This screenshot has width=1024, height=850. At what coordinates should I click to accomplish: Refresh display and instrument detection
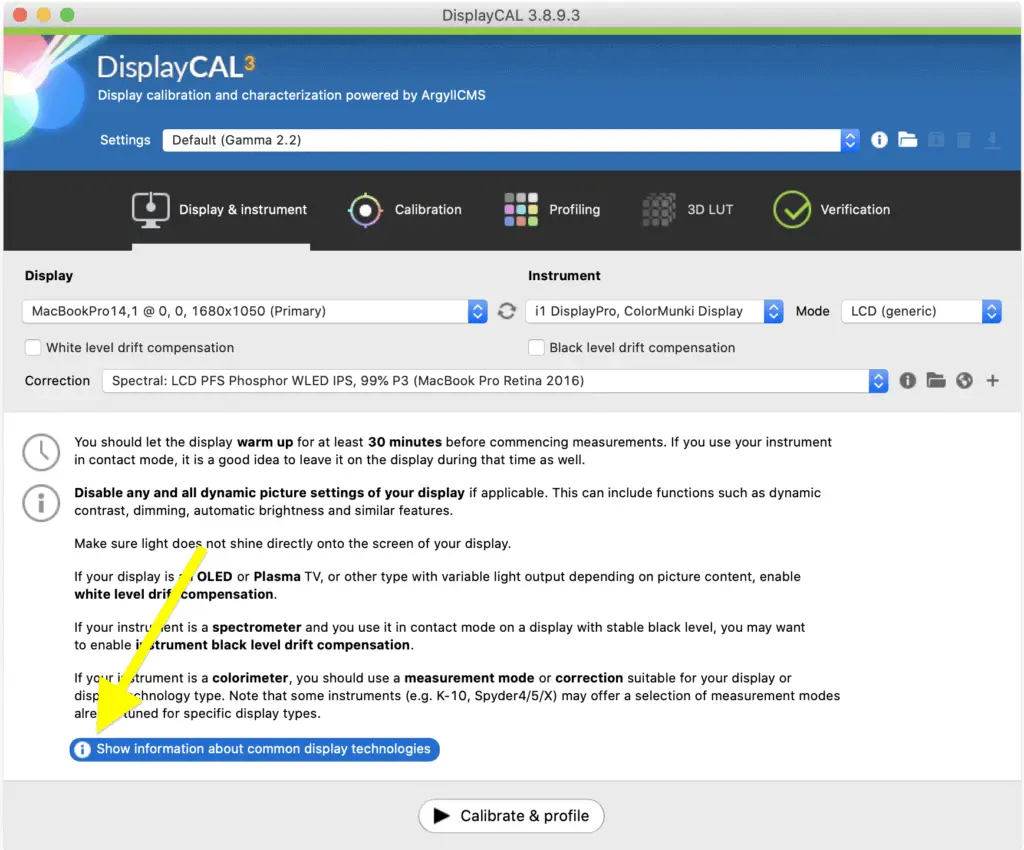(507, 311)
